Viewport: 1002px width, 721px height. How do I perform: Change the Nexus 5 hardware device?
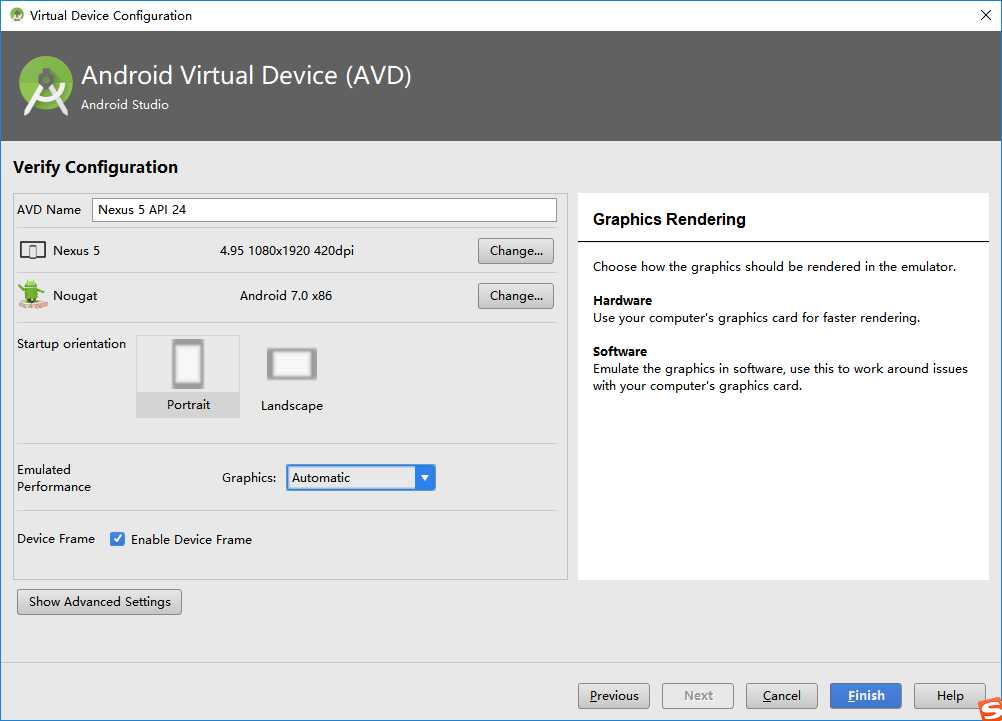point(516,251)
